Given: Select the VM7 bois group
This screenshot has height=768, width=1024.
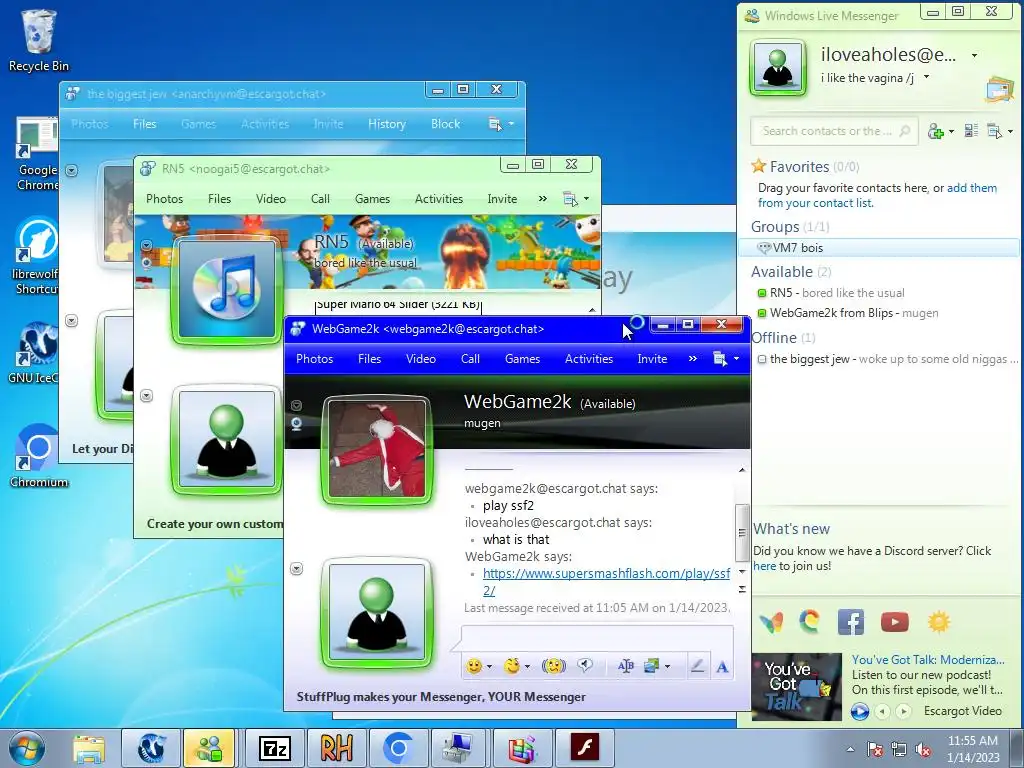Looking at the screenshot, I should click(878, 248).
